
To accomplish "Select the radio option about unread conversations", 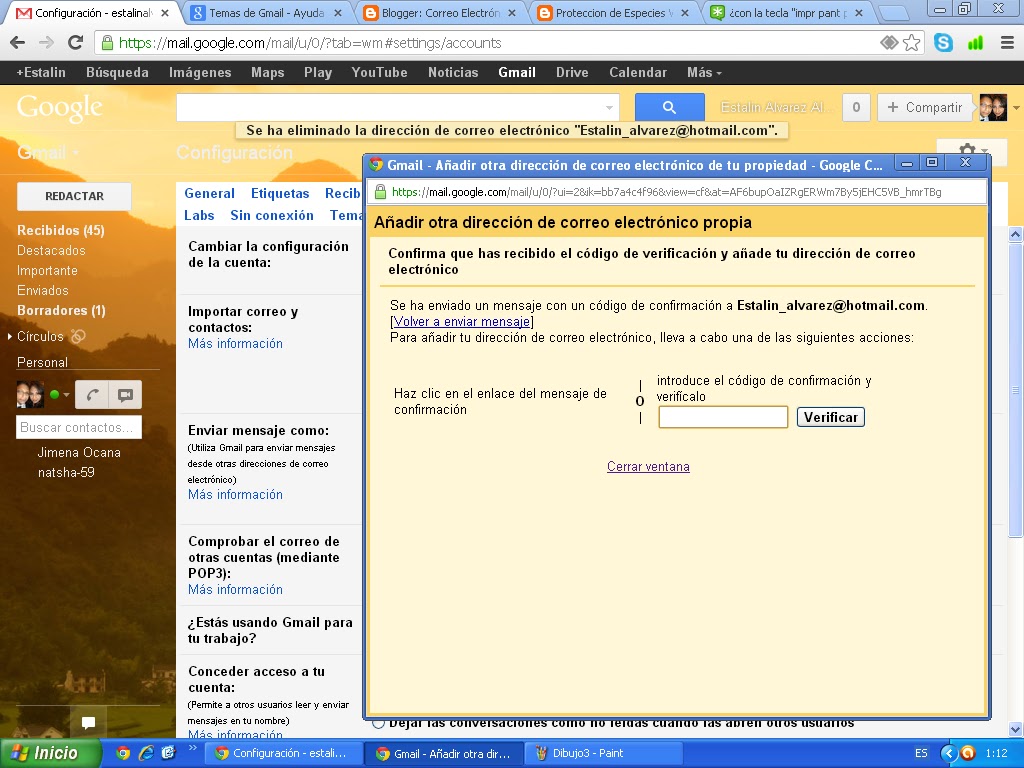I will [x=378, y=724].
